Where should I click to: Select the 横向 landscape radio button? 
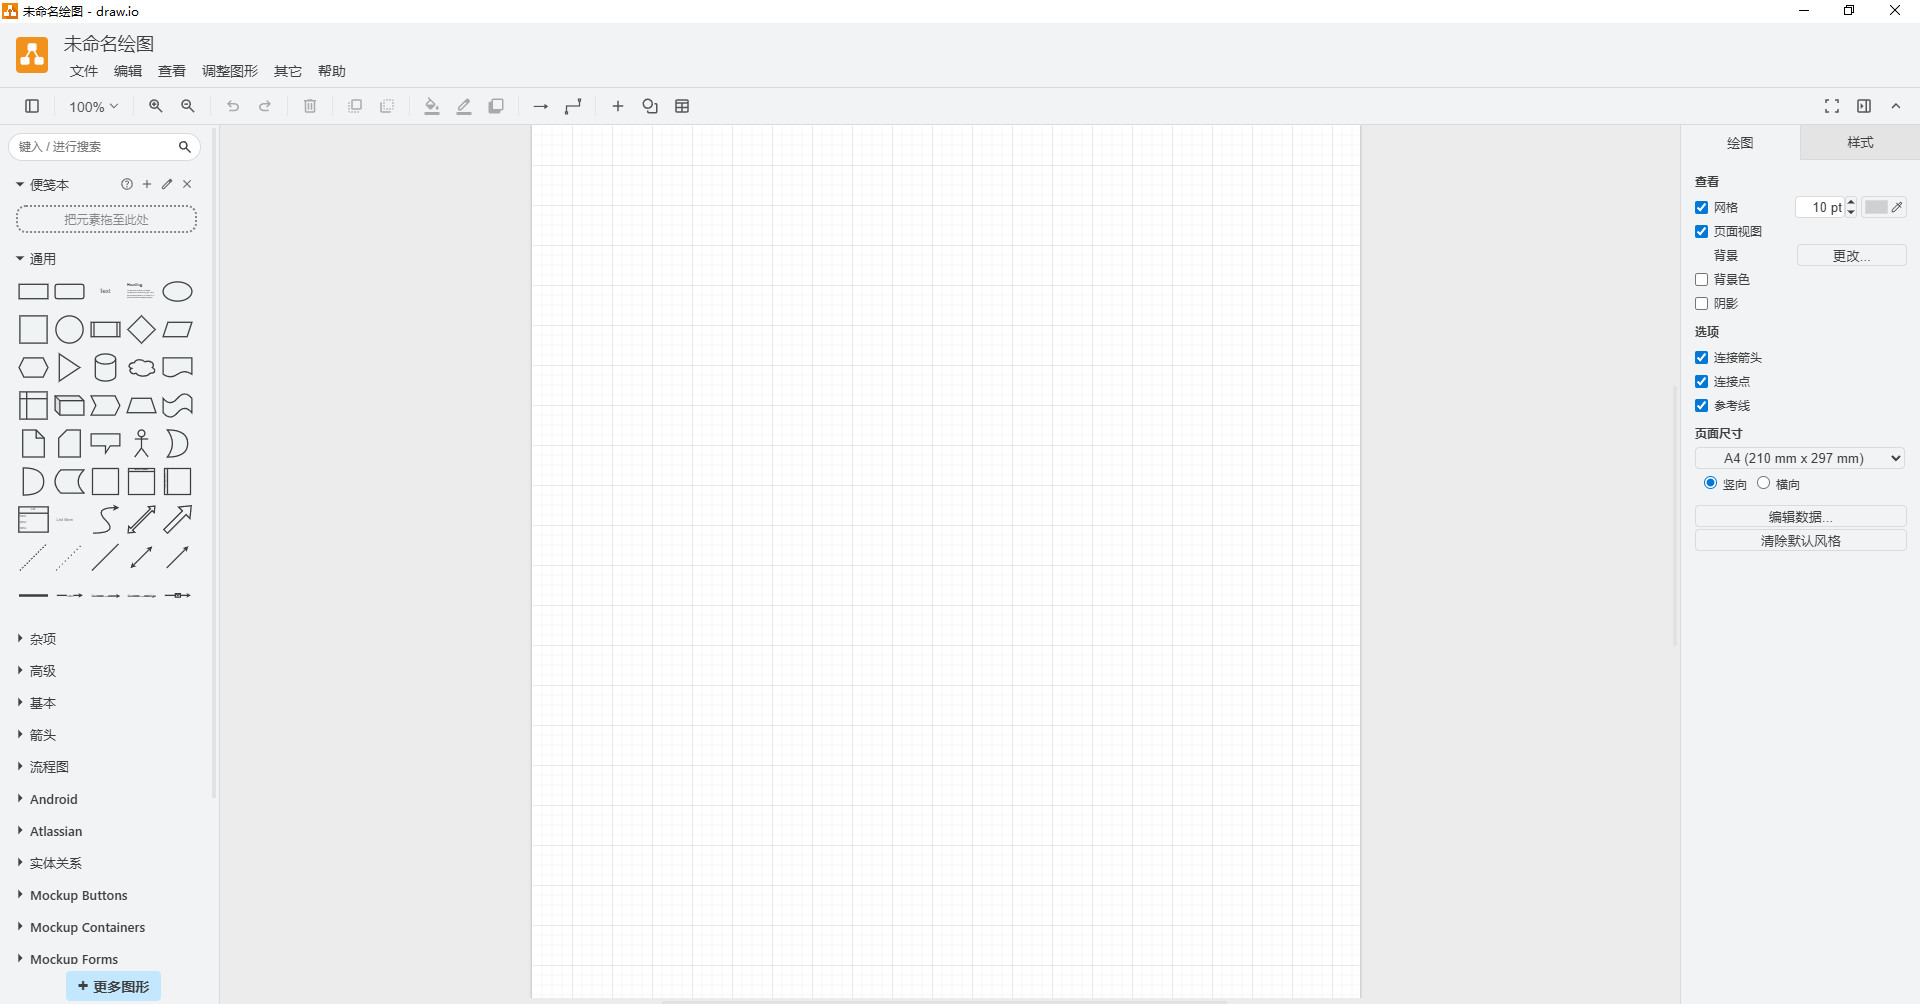pos(1763,483)
